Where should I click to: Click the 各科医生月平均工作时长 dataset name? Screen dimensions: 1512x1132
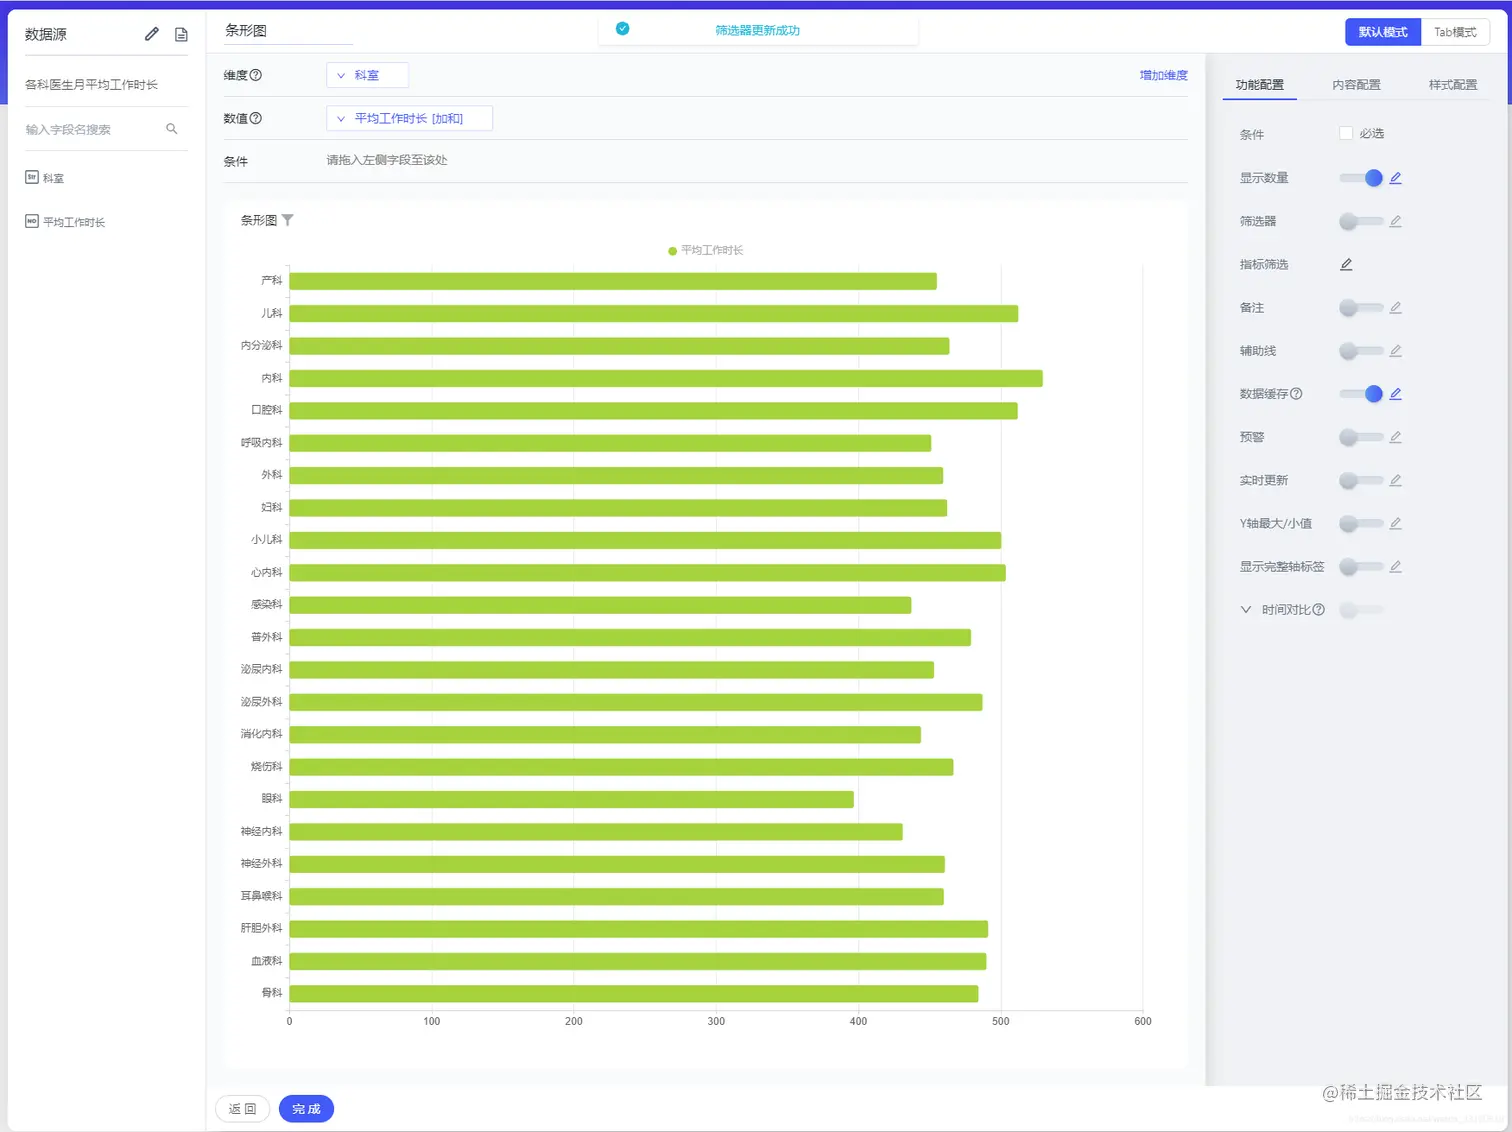(x=91, y=85)
